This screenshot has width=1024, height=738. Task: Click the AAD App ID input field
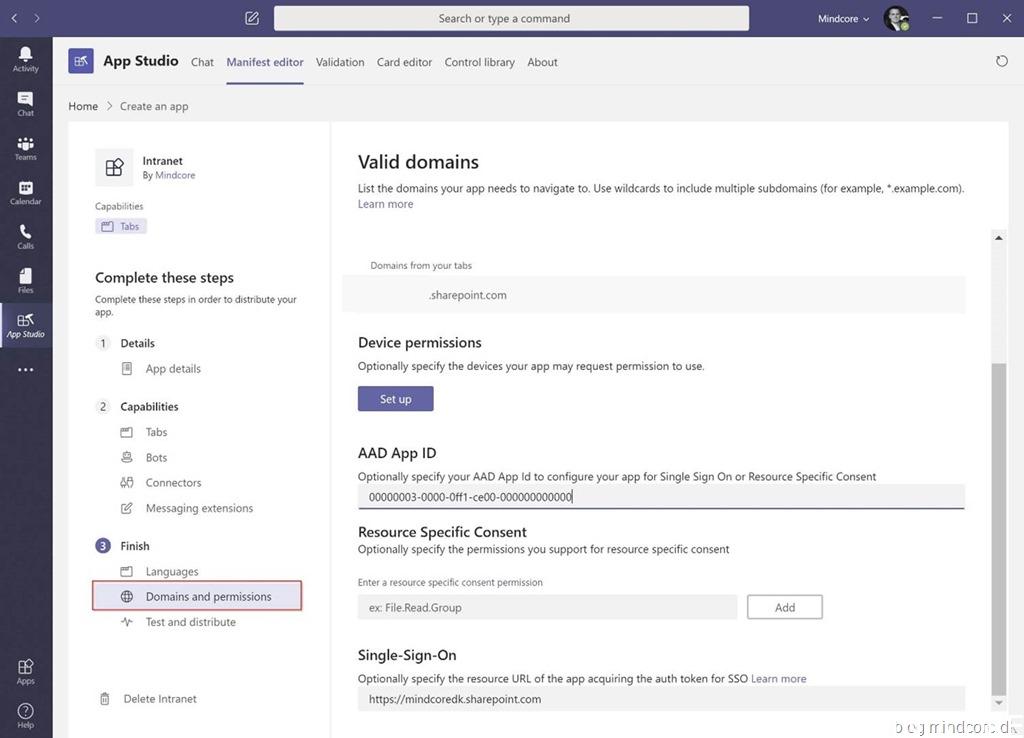click(x=660, y=497)
